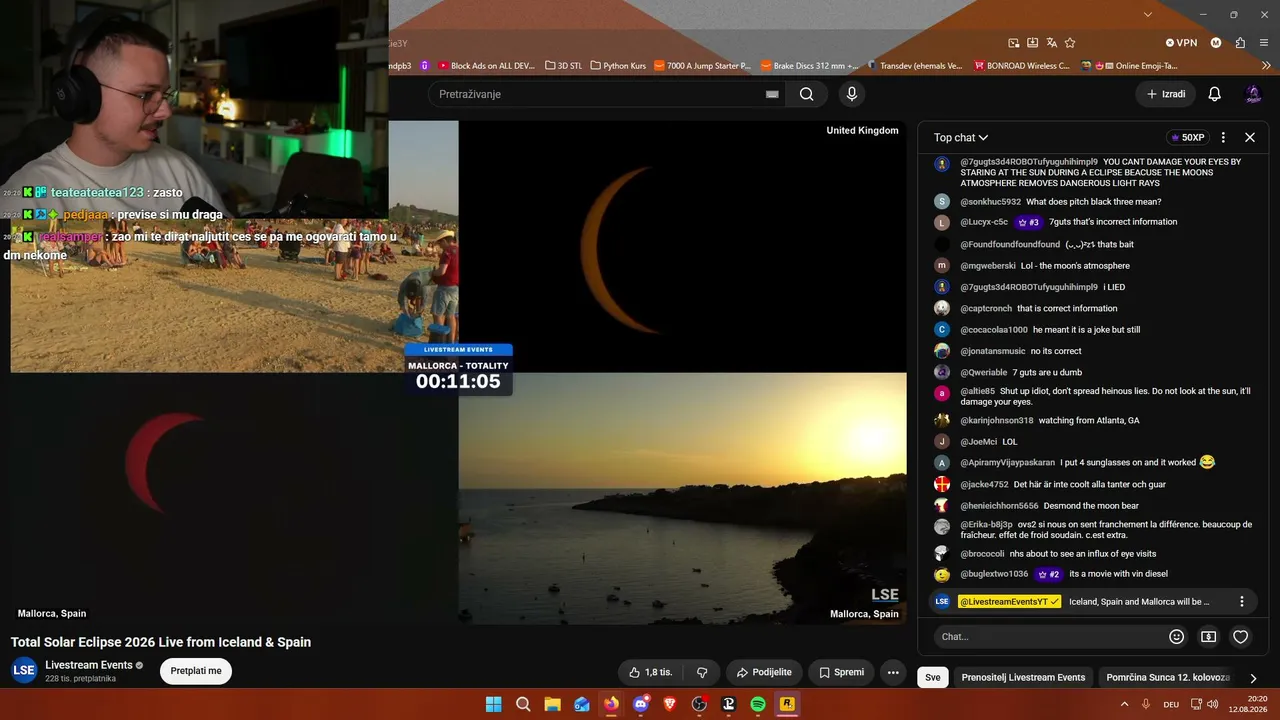Focus the Chat... message input
The height and width of the screenshot is (720, 1280).
[1050, 636]
